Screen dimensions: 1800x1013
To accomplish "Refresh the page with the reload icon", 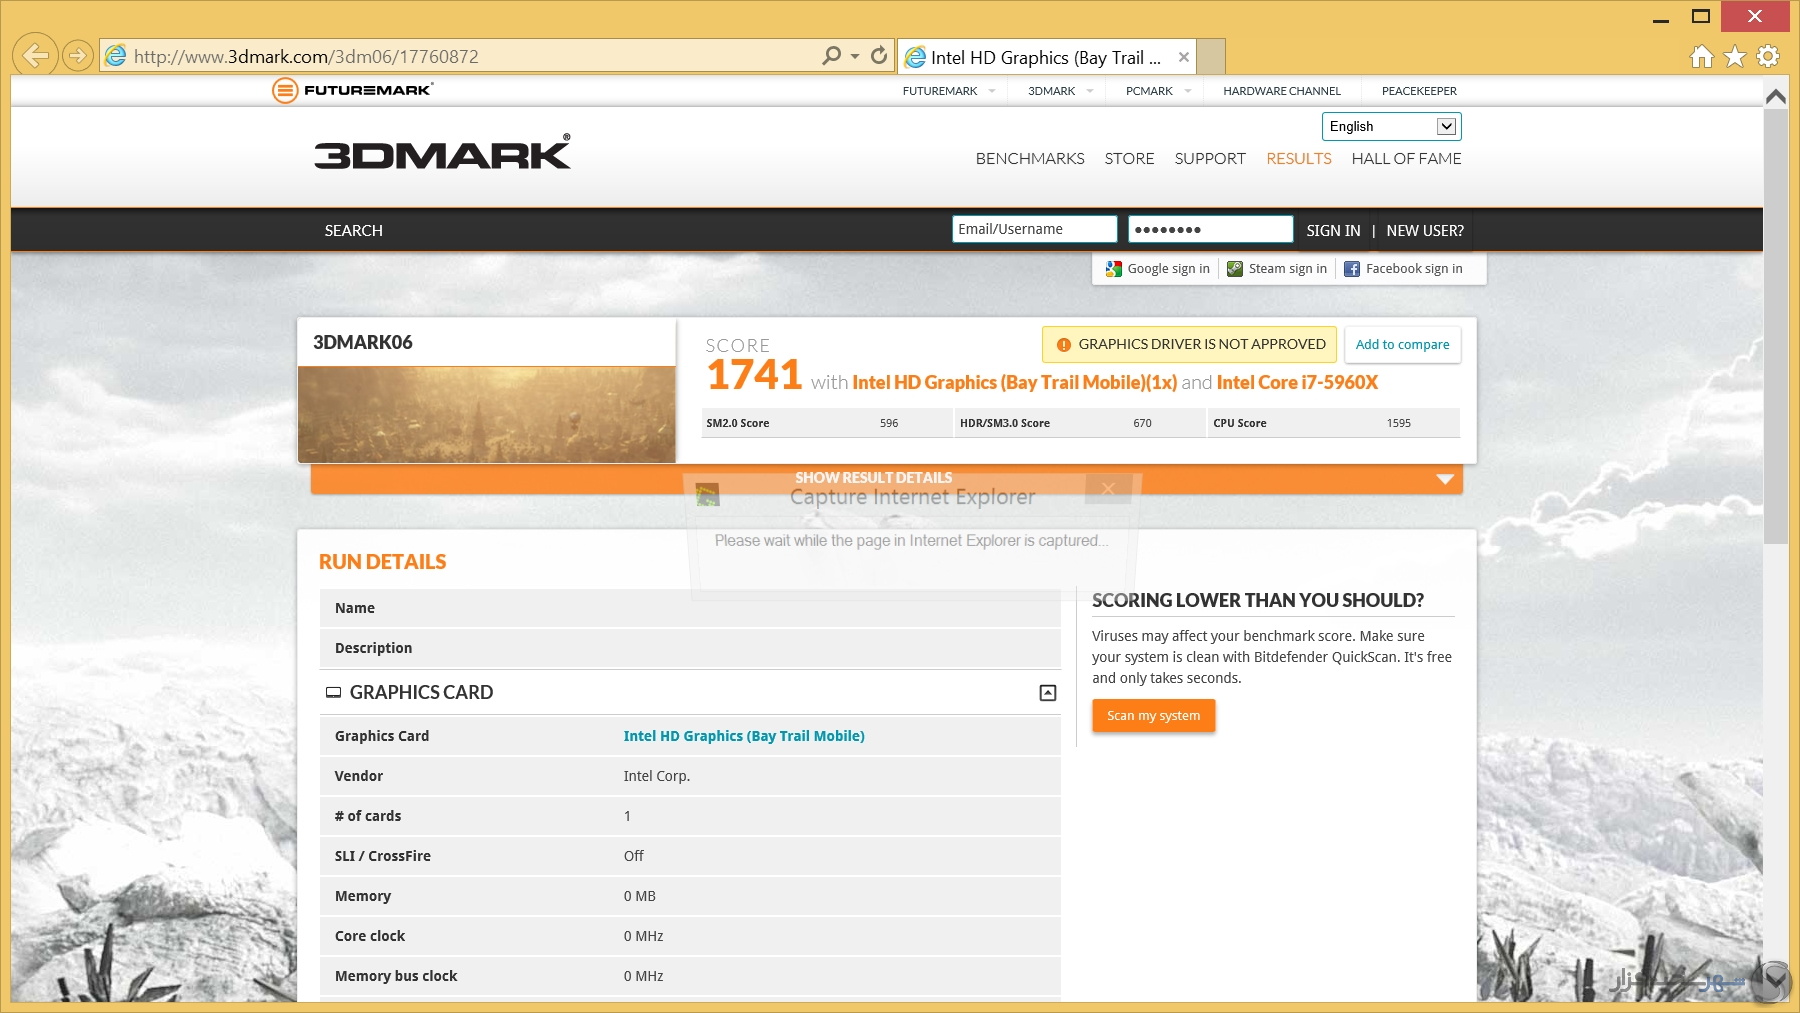I will coord(879,56).
